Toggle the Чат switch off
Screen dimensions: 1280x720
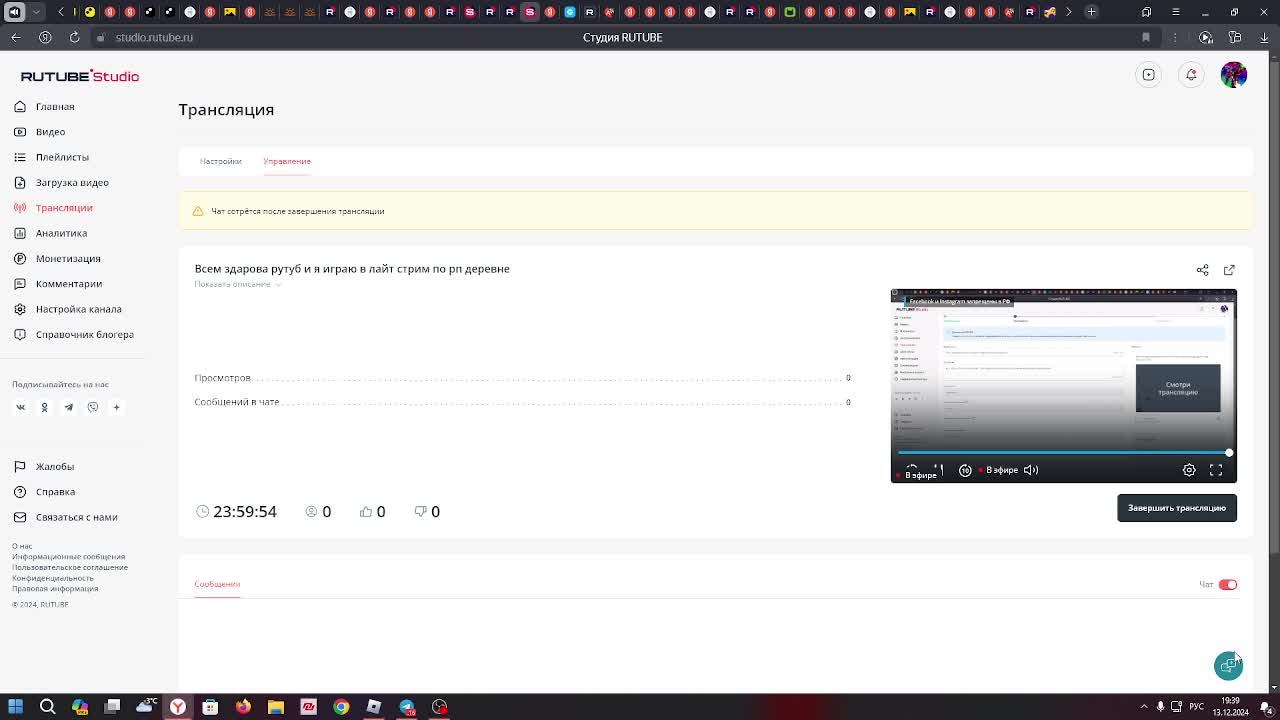(1228, 585)
